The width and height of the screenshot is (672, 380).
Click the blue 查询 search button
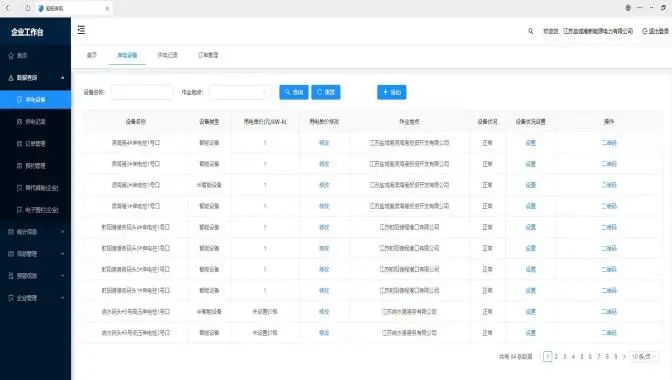click(294, 92)
